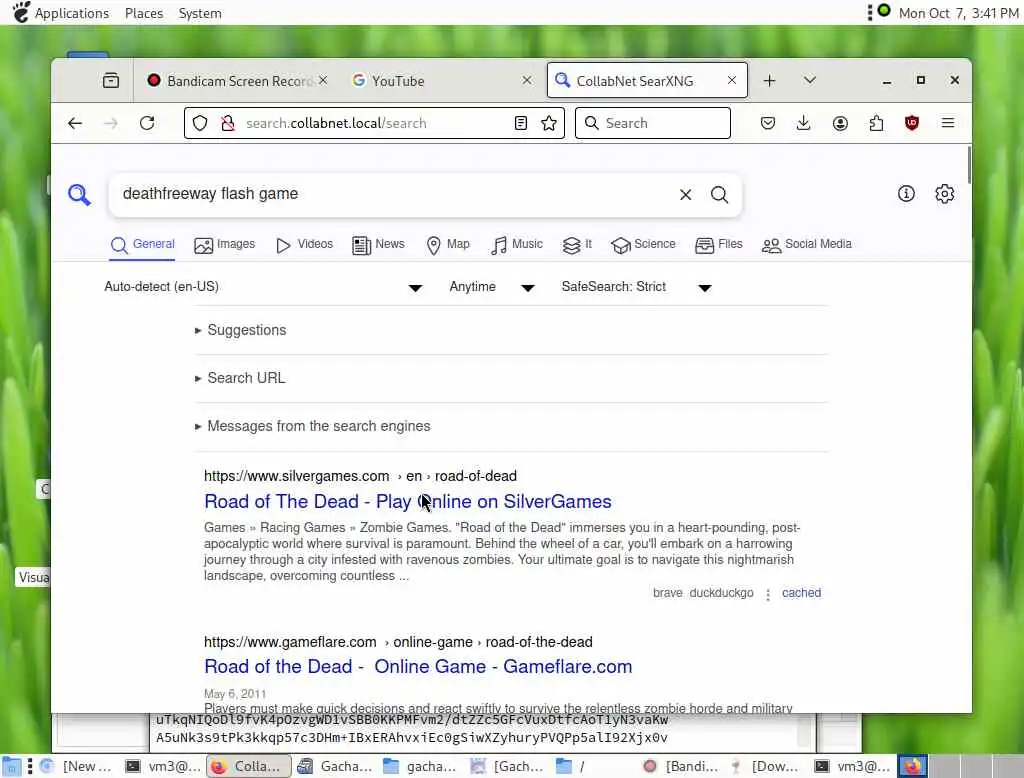This screenshot has height=778, width=1024.
Task: Click the SearXNG logo magnifier
Action: pos(79,194)
